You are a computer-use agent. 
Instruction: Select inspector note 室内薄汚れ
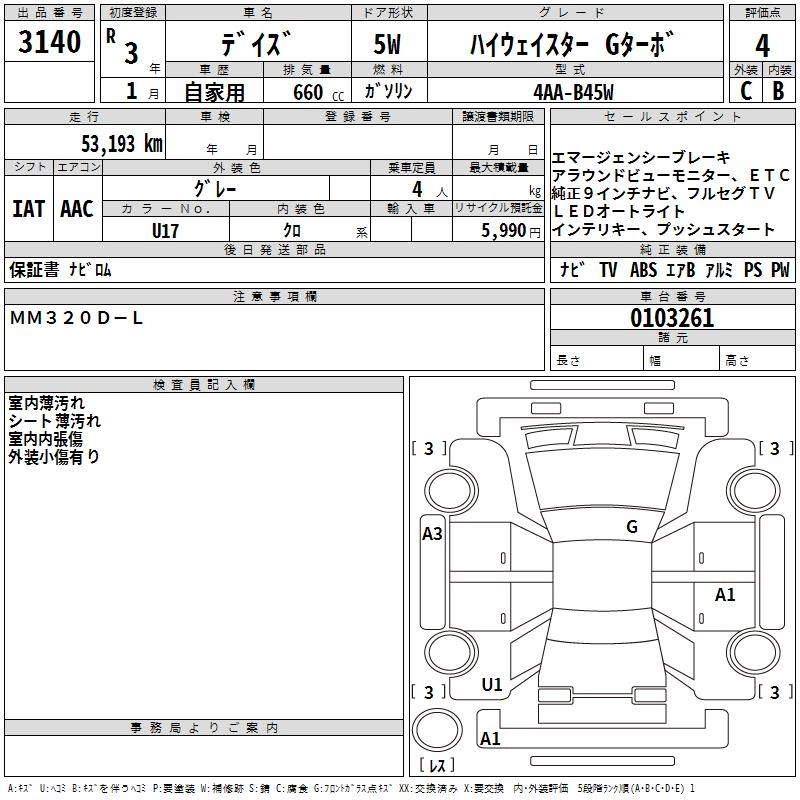coord(46,403)
